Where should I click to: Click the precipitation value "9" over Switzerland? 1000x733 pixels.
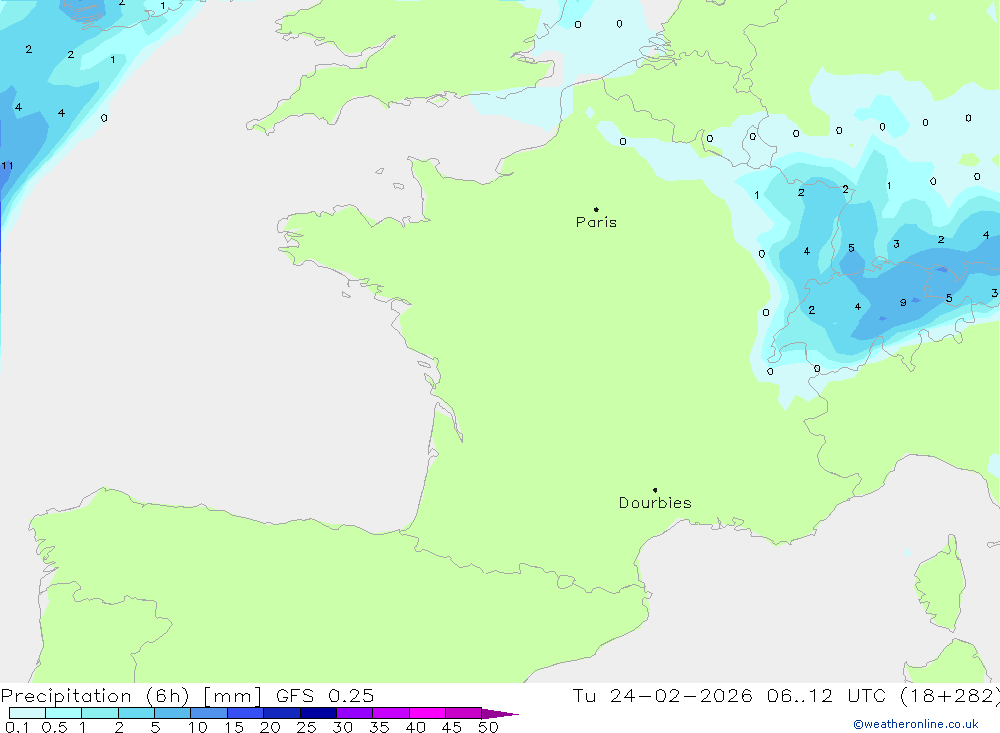pos(903,302)
